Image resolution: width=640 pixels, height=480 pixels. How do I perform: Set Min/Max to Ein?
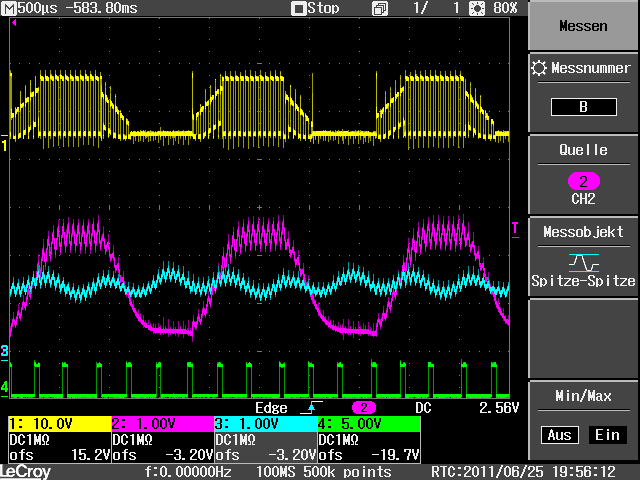(607, 435)
